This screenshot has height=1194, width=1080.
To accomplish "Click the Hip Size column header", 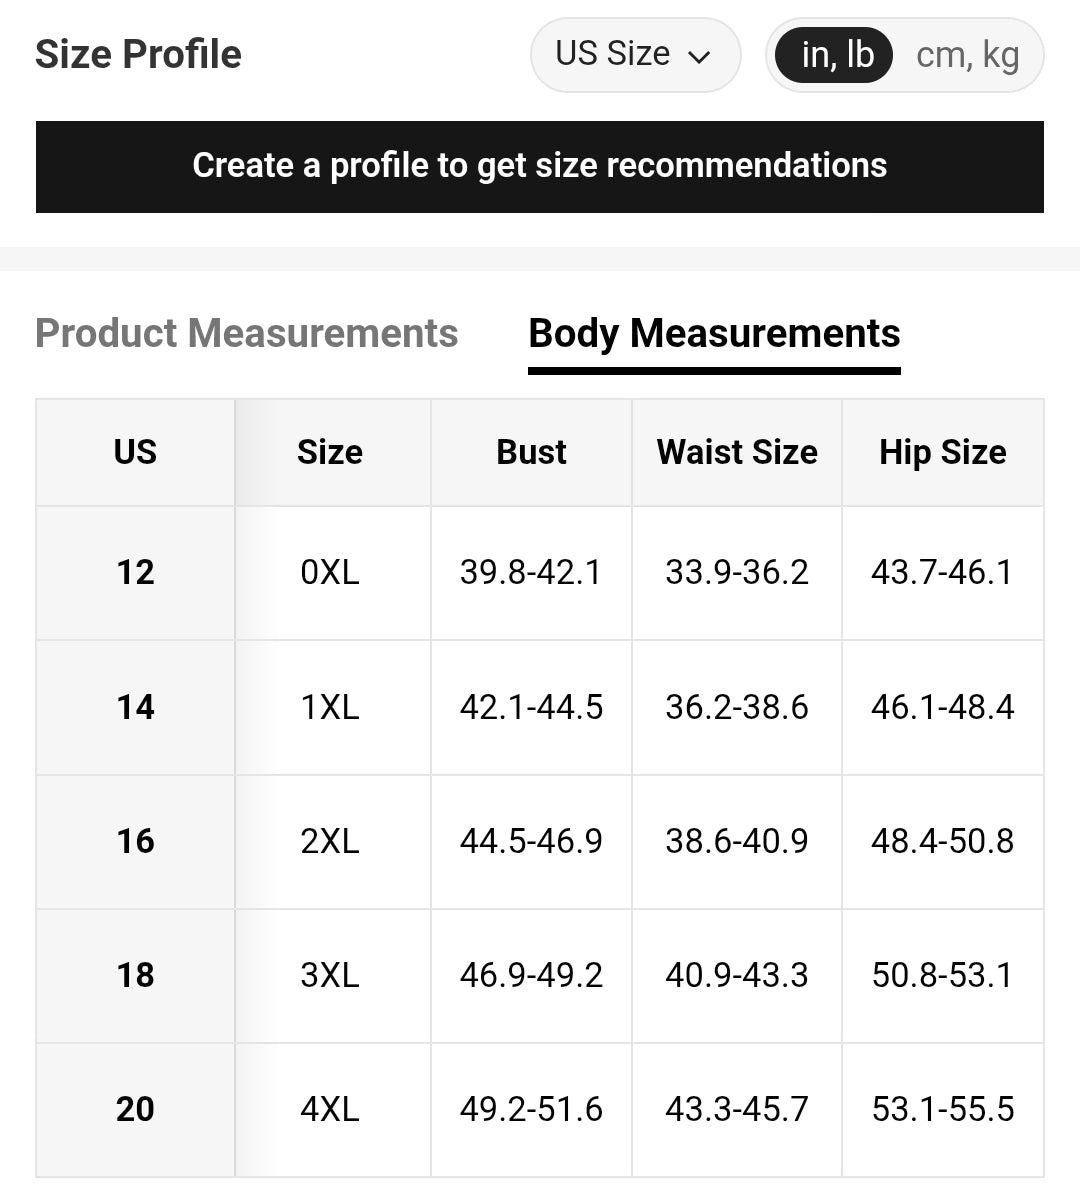I will (942, 452).
